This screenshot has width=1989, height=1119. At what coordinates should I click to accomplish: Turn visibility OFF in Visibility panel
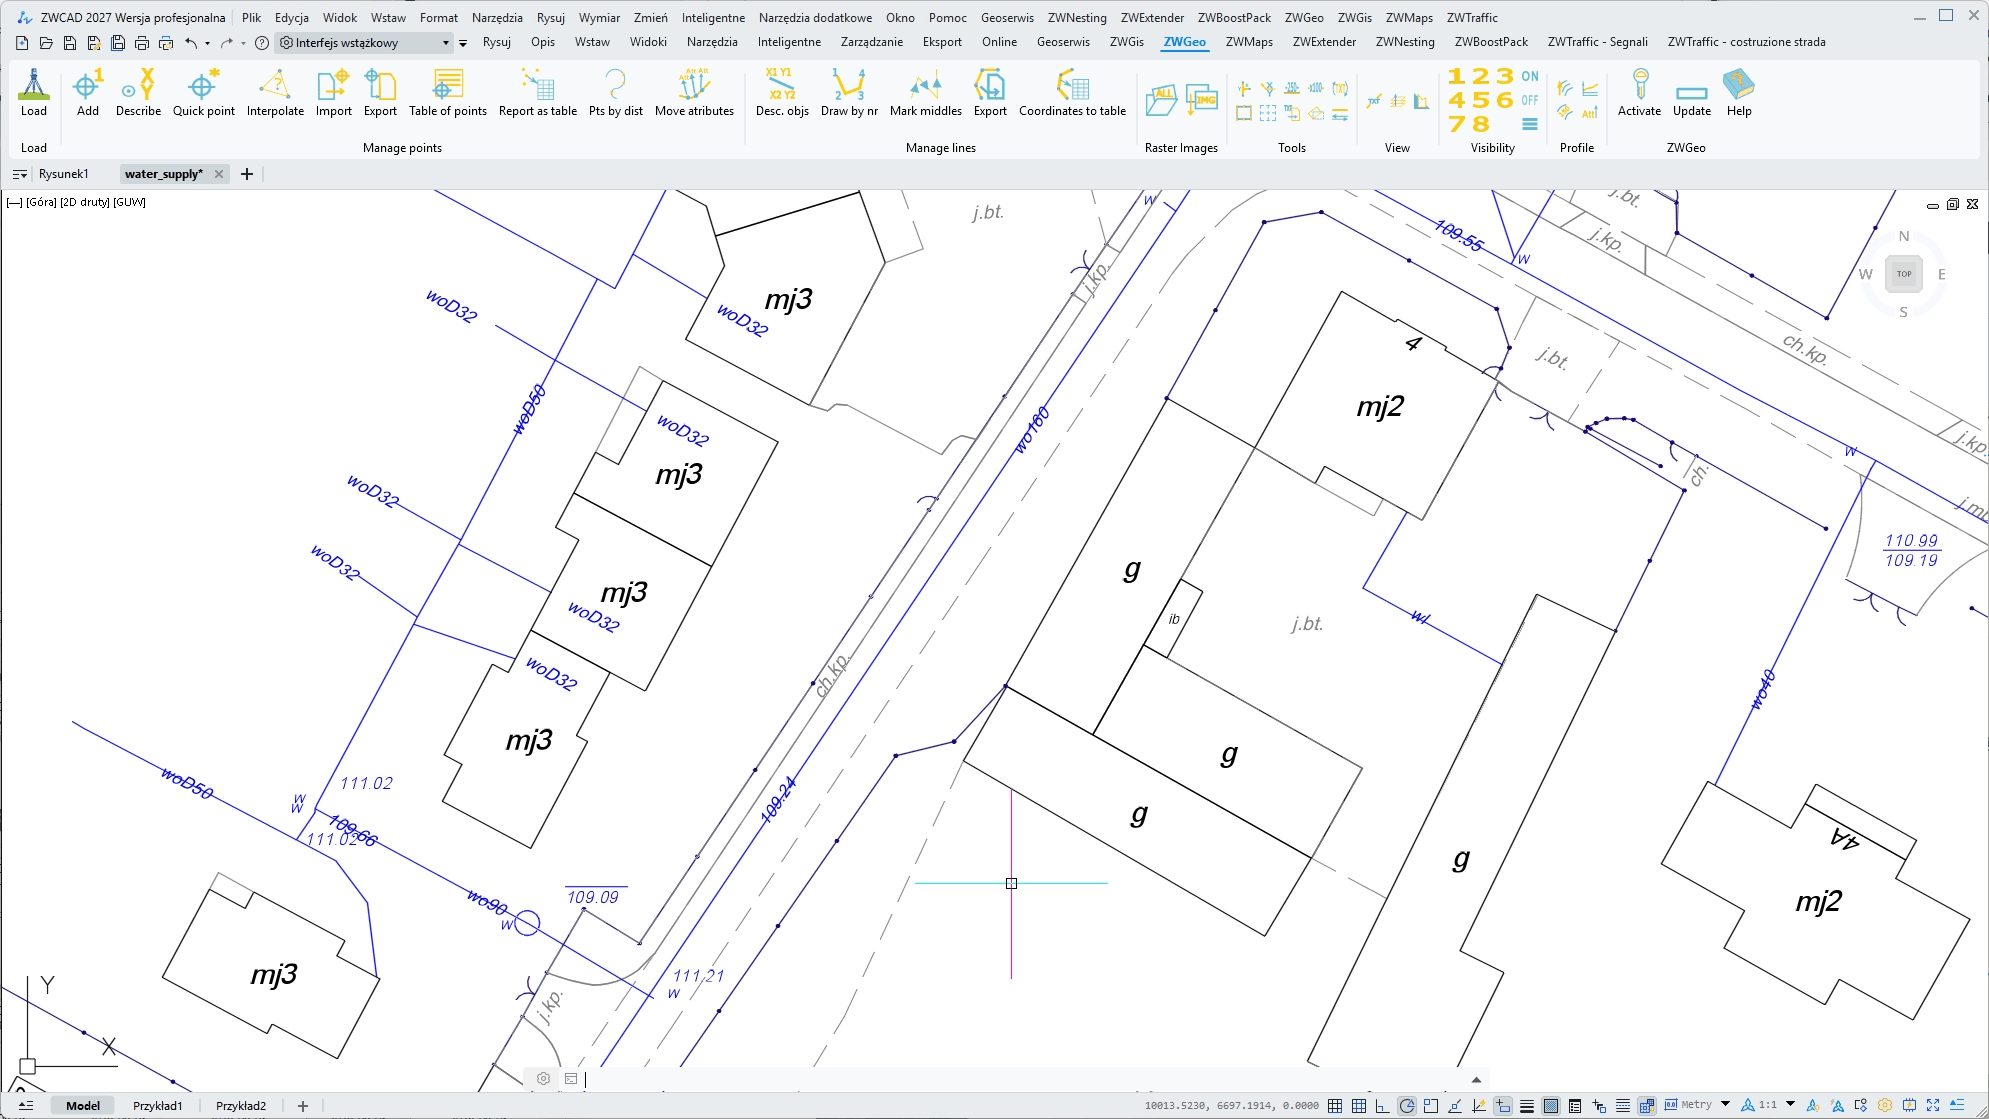[1530, 100]
